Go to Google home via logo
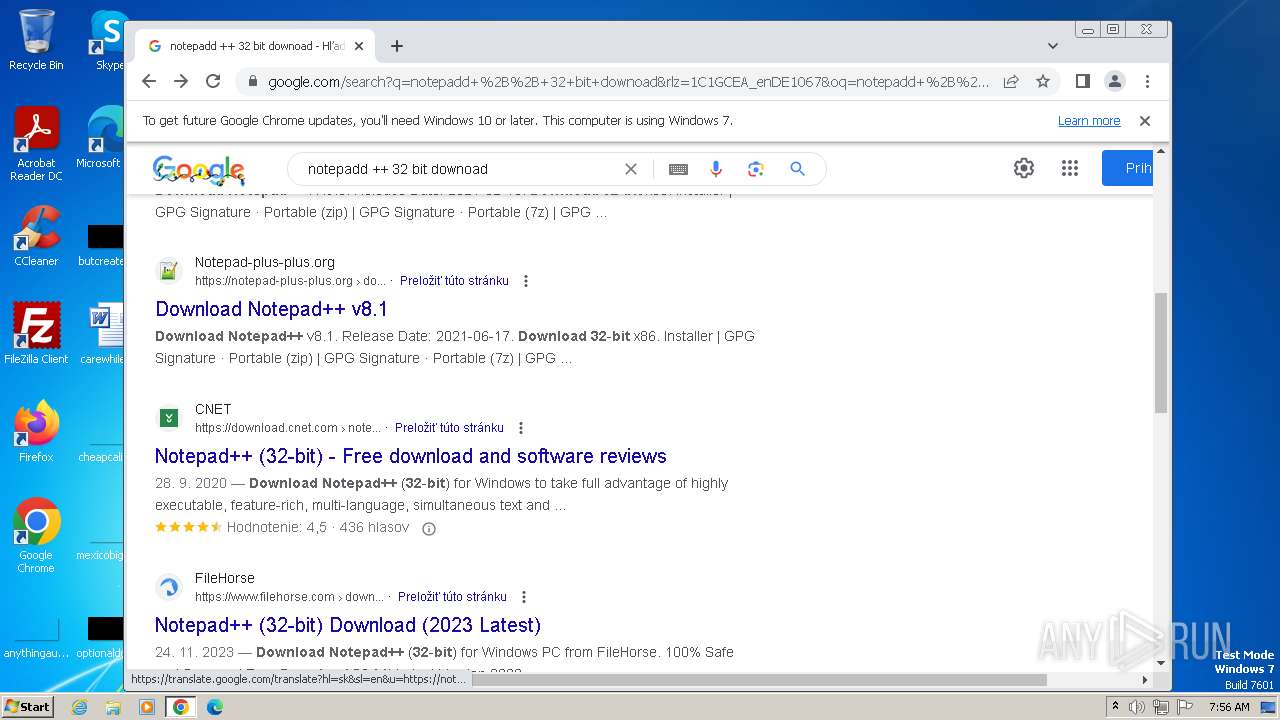1280x720 pixels. 199,170
